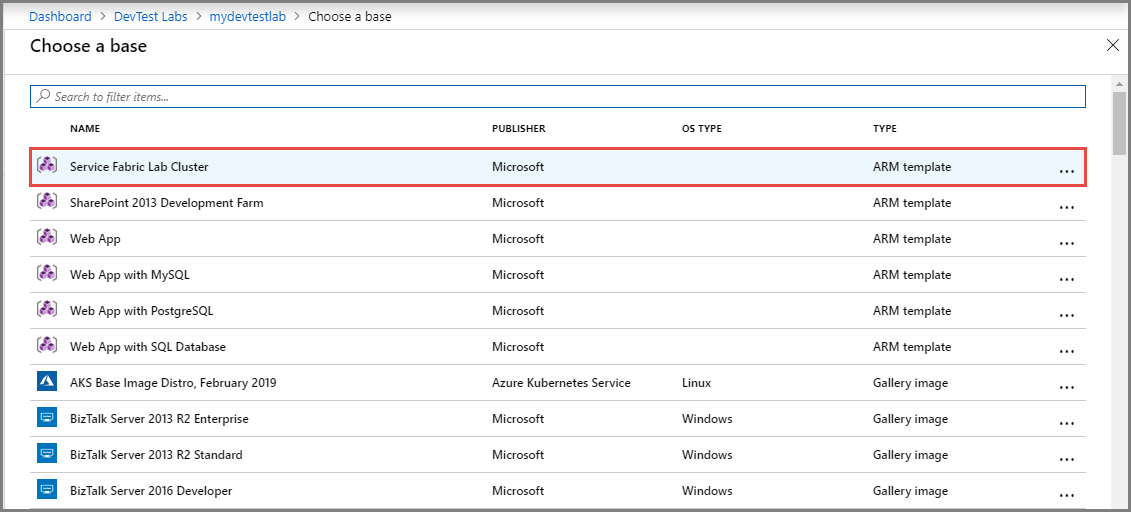Screen dimensions: 1131x512
Task: Click the SharePoint 2013 Development Farm icon
Action: coord(47,202)
